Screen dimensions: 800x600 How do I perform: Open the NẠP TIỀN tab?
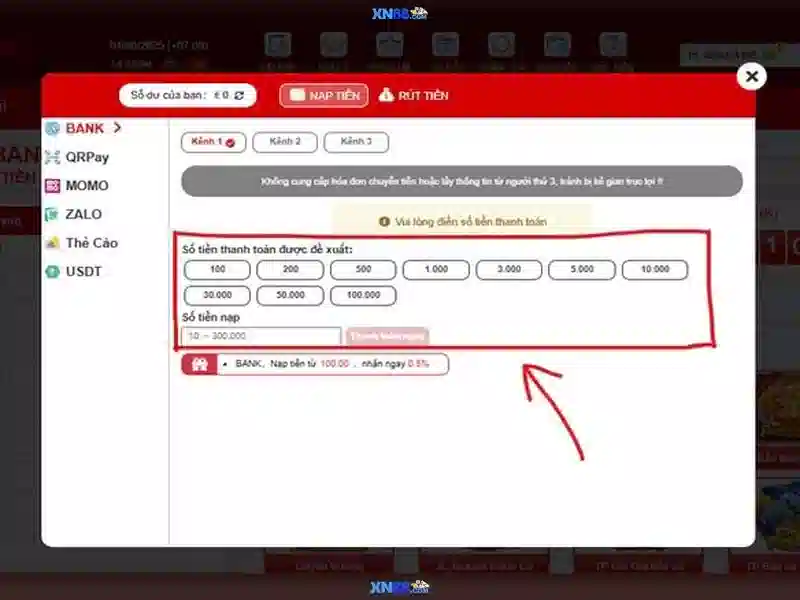324,95
